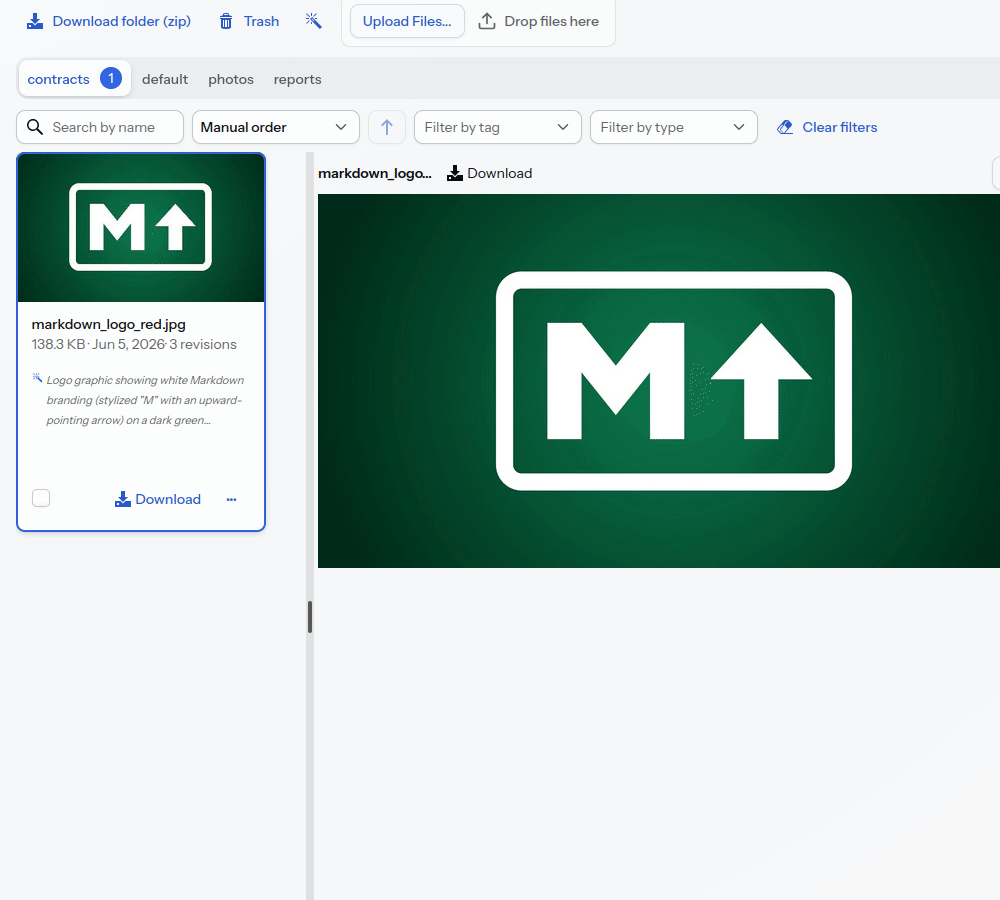Image resolution: width=1000 pixels, height=900 pixels.
Task: Focus the Search by name field
Action: (100, 127)
